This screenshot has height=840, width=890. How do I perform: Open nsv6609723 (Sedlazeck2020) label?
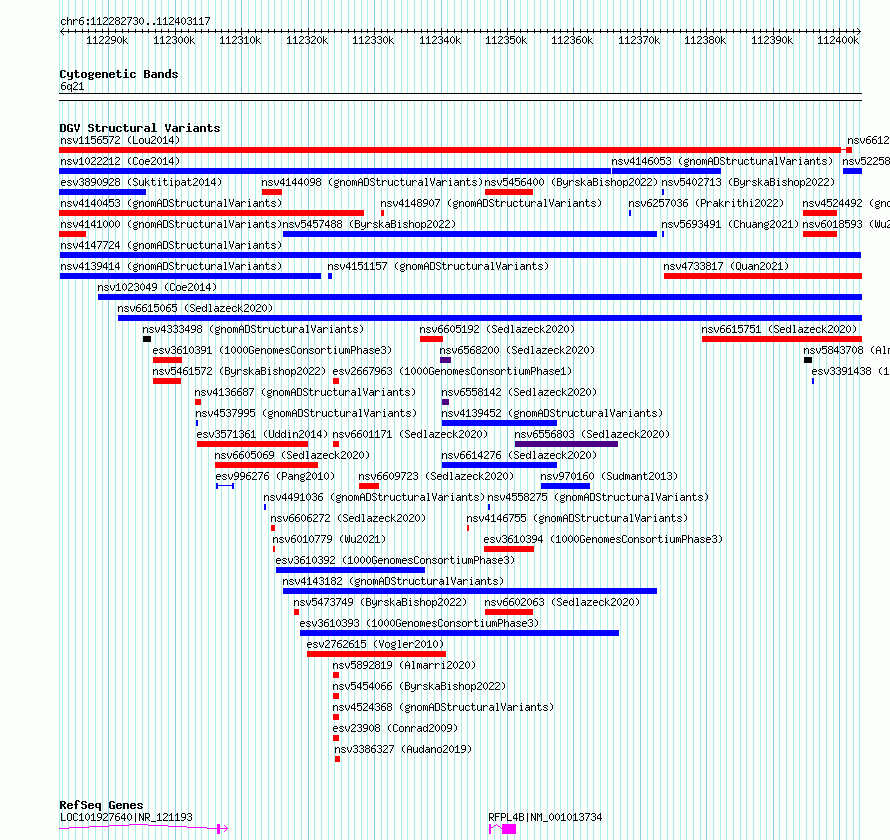(x=436, y=476)
